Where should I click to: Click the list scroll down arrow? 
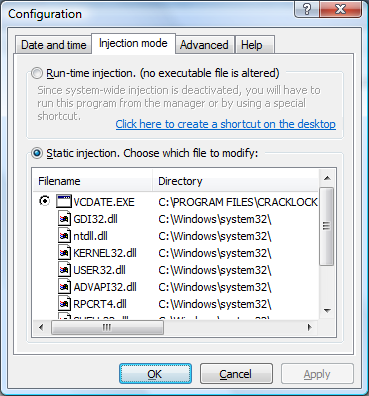[327, 311]
